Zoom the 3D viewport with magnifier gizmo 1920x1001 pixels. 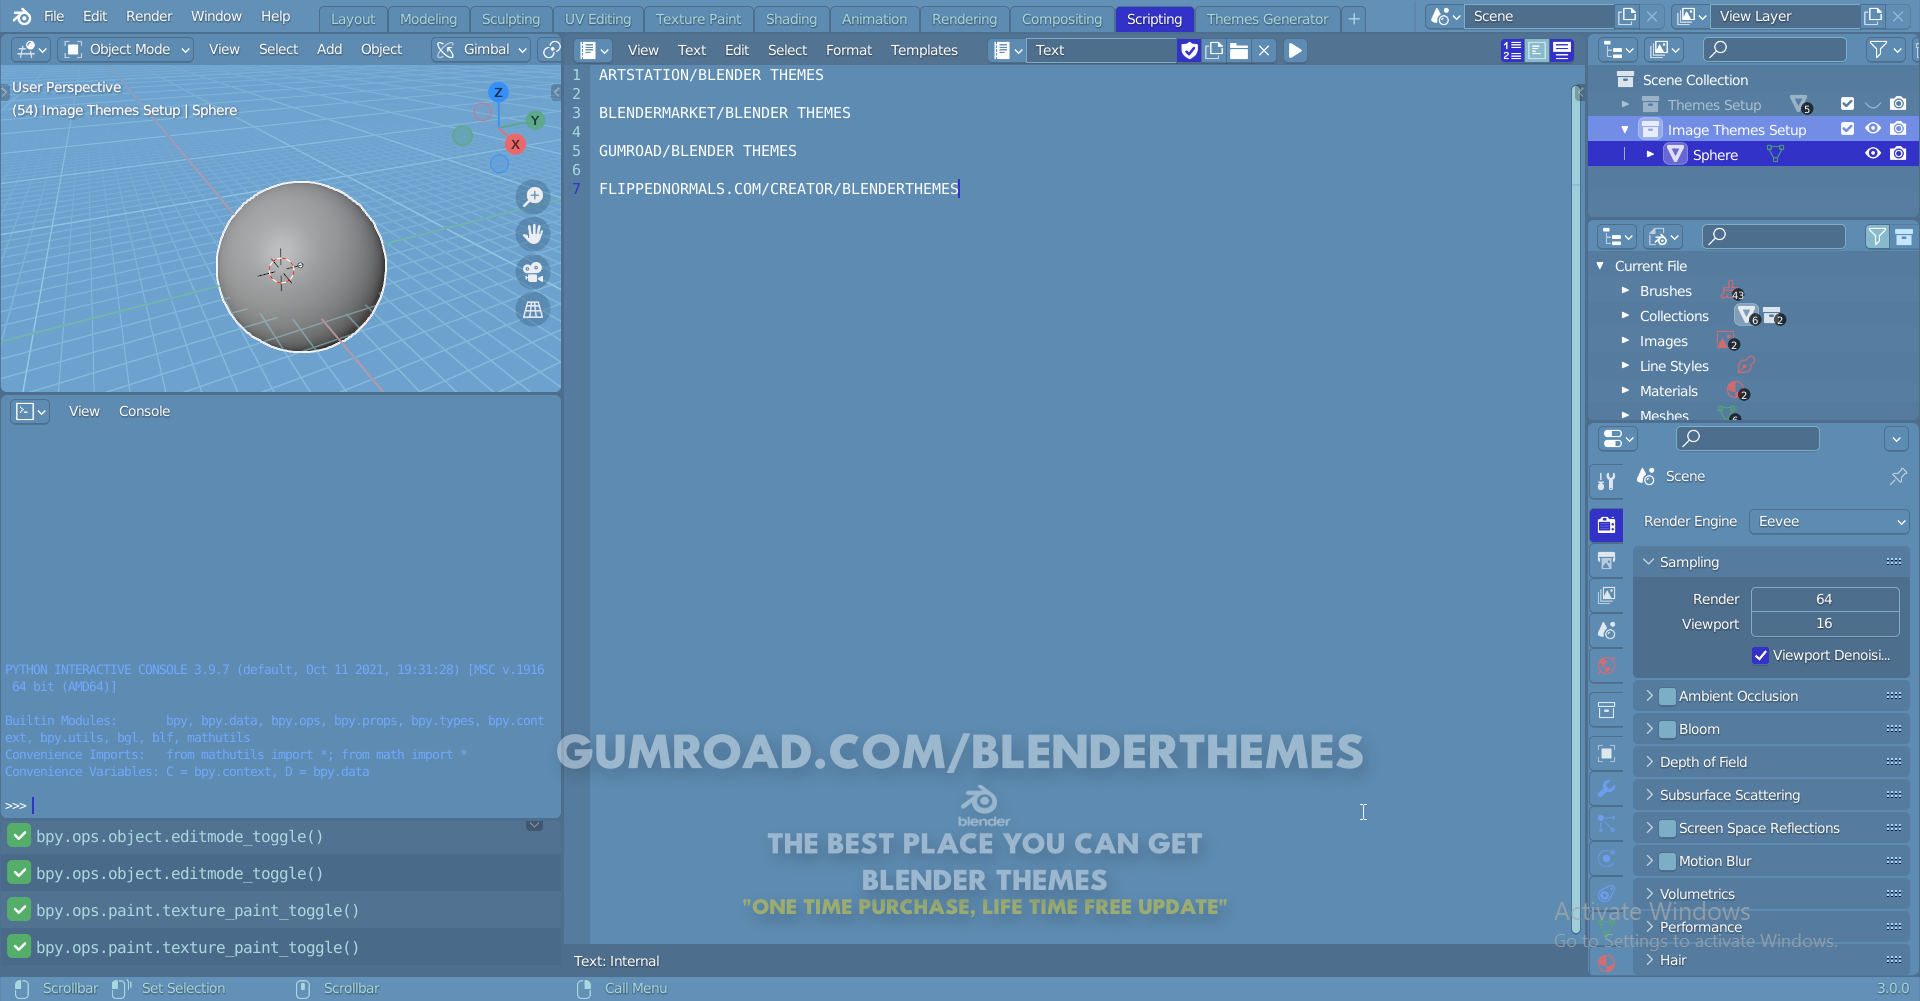[534, 196]
